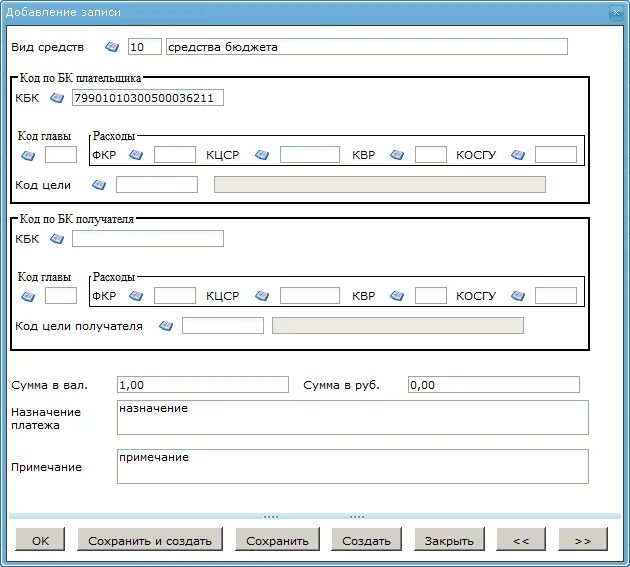Viewport: 630px width, 567px height.
Task: Click the OK button
Action: click(x=40, y=539)
